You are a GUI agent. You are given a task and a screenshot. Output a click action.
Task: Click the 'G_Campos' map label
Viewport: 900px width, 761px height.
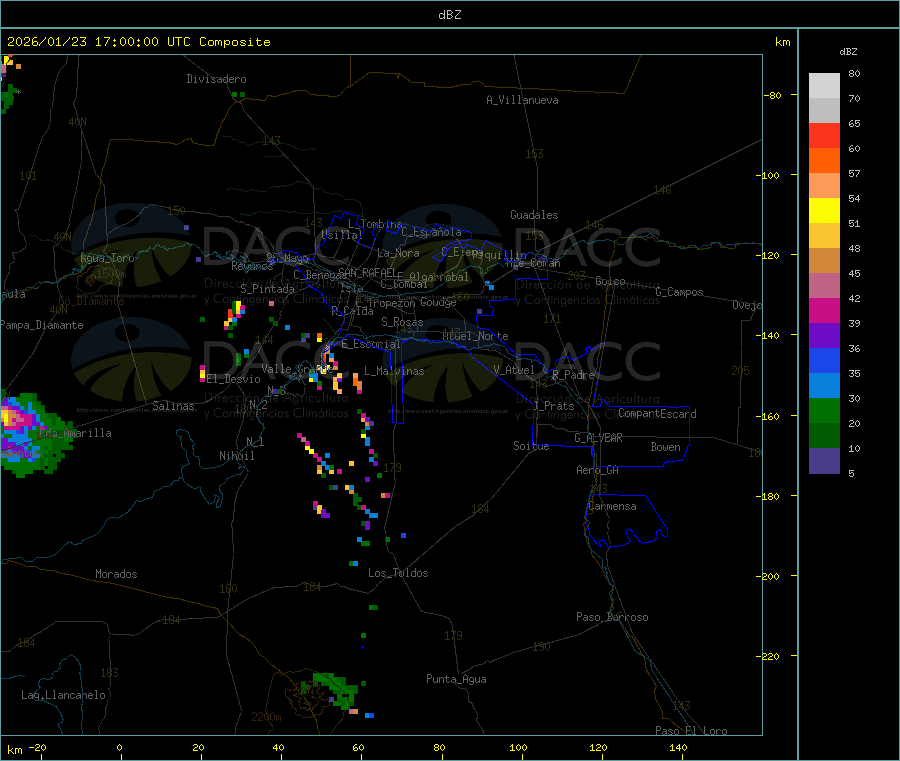pyautogui.click(x=680, y=292)
